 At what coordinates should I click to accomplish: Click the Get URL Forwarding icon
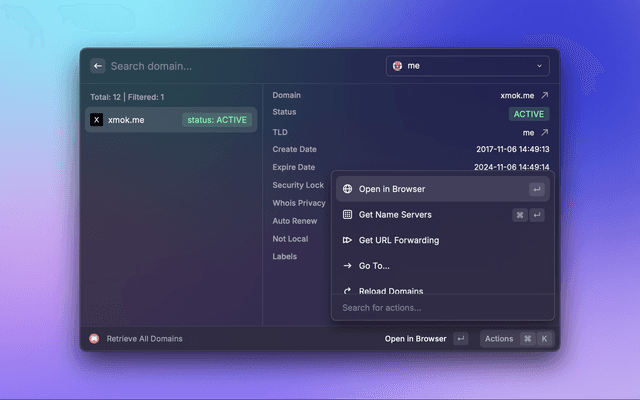[x=346, y=240]
